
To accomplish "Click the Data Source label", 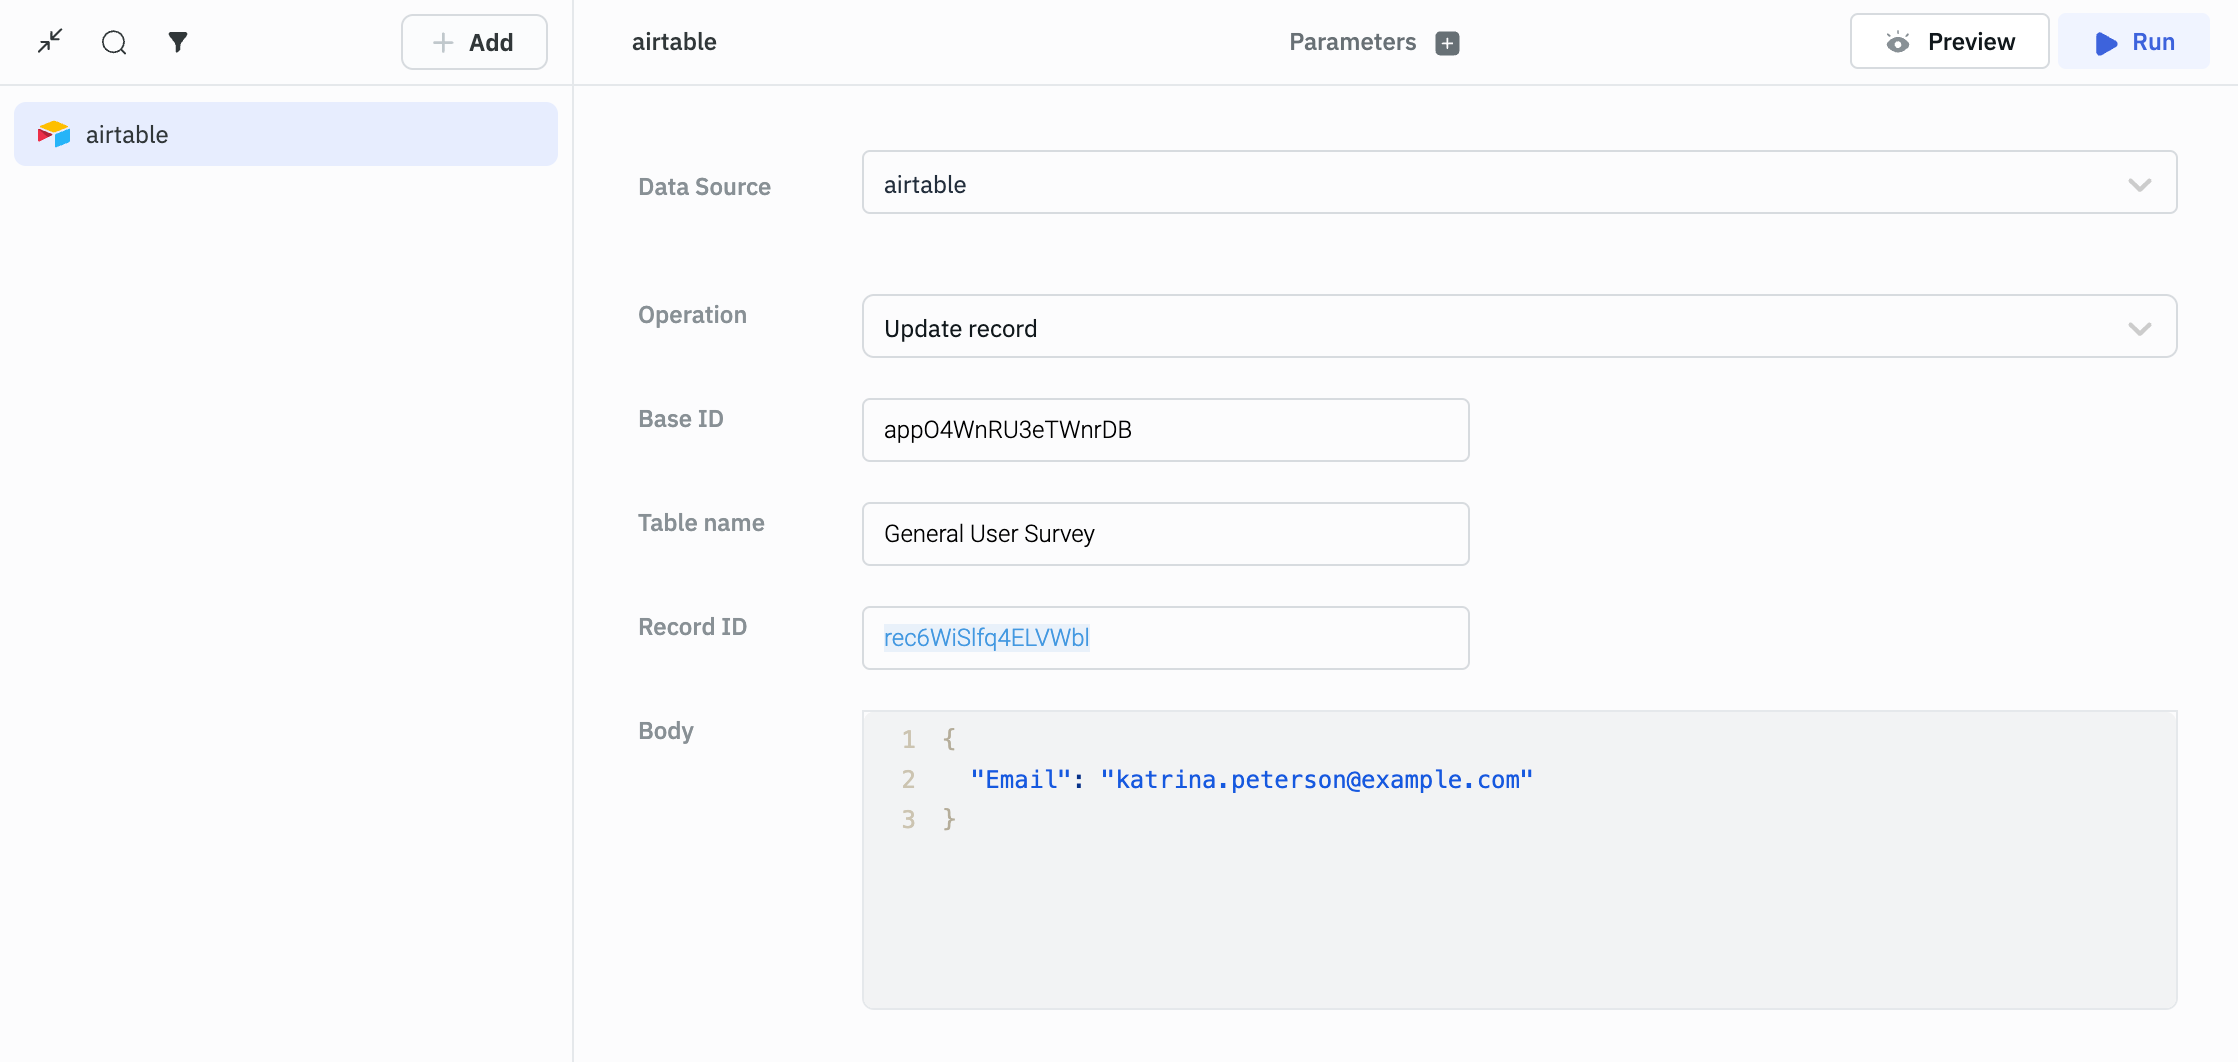I will coord(704,187).
